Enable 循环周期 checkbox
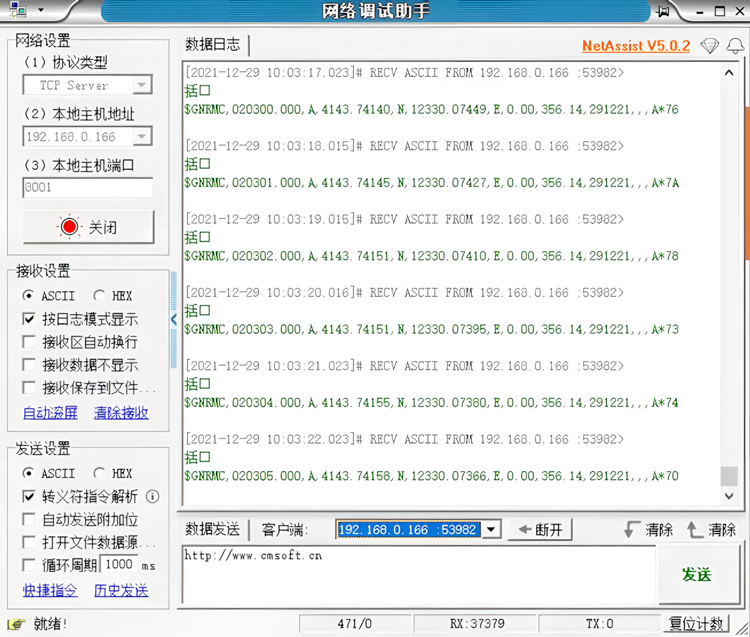The height and width of the screenshot is (637, 750). [29, 565]
